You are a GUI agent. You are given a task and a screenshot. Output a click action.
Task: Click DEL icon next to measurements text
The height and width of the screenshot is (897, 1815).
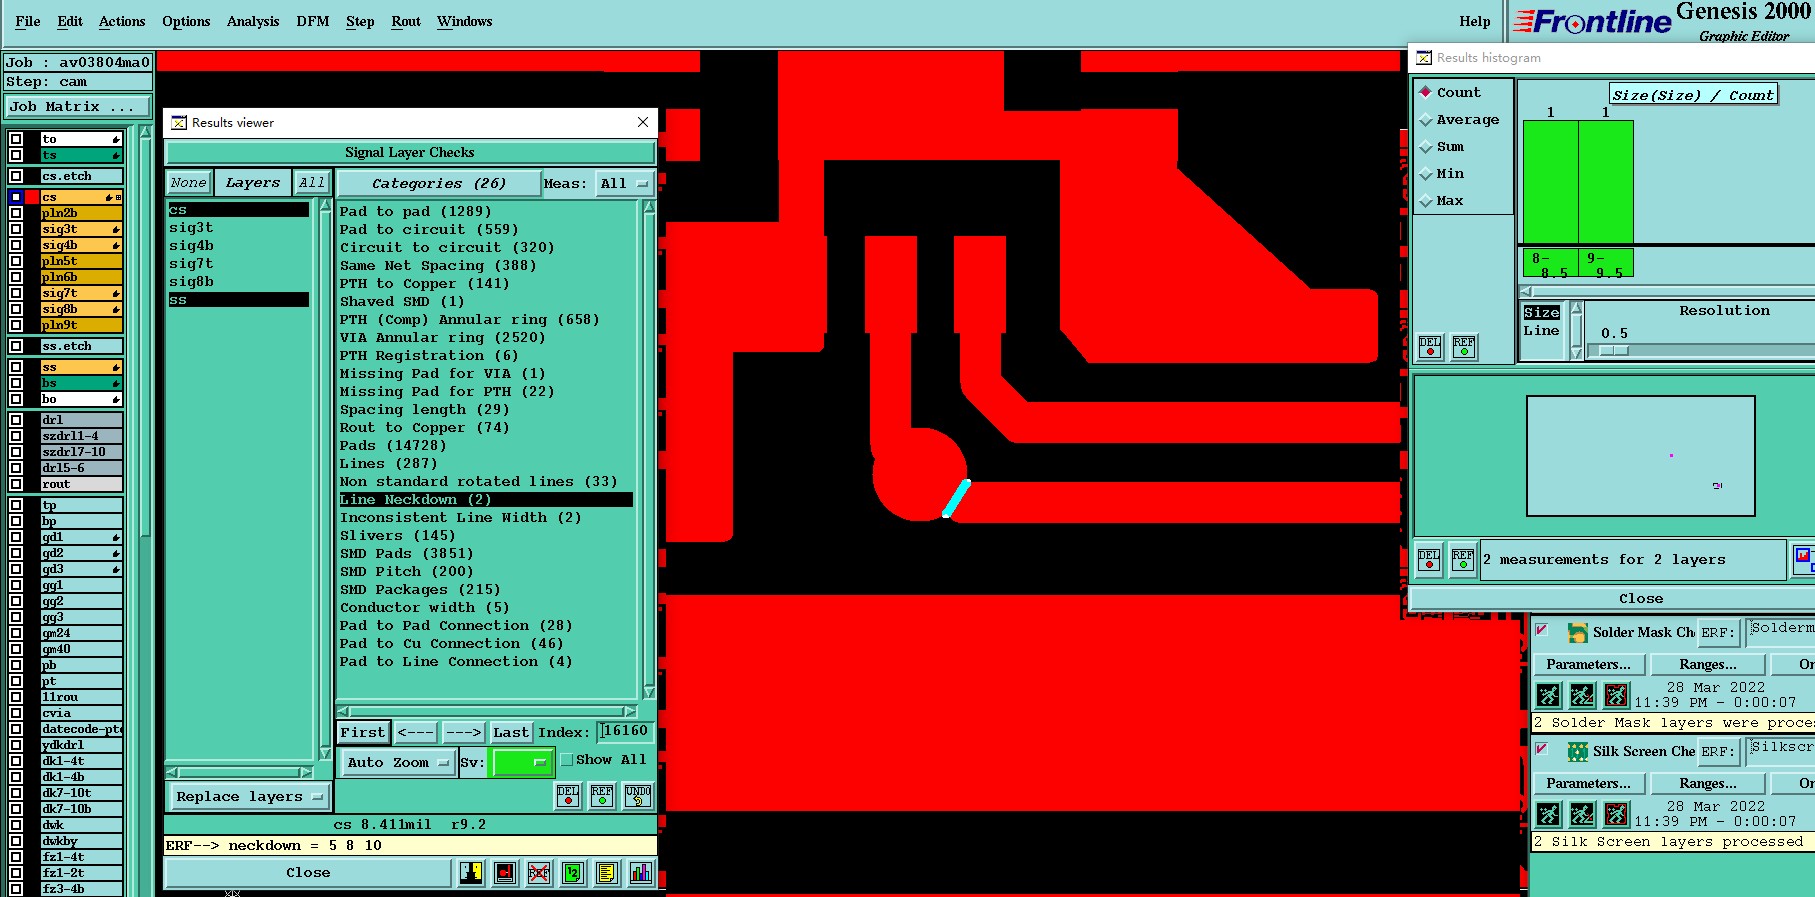point(1429,560)
